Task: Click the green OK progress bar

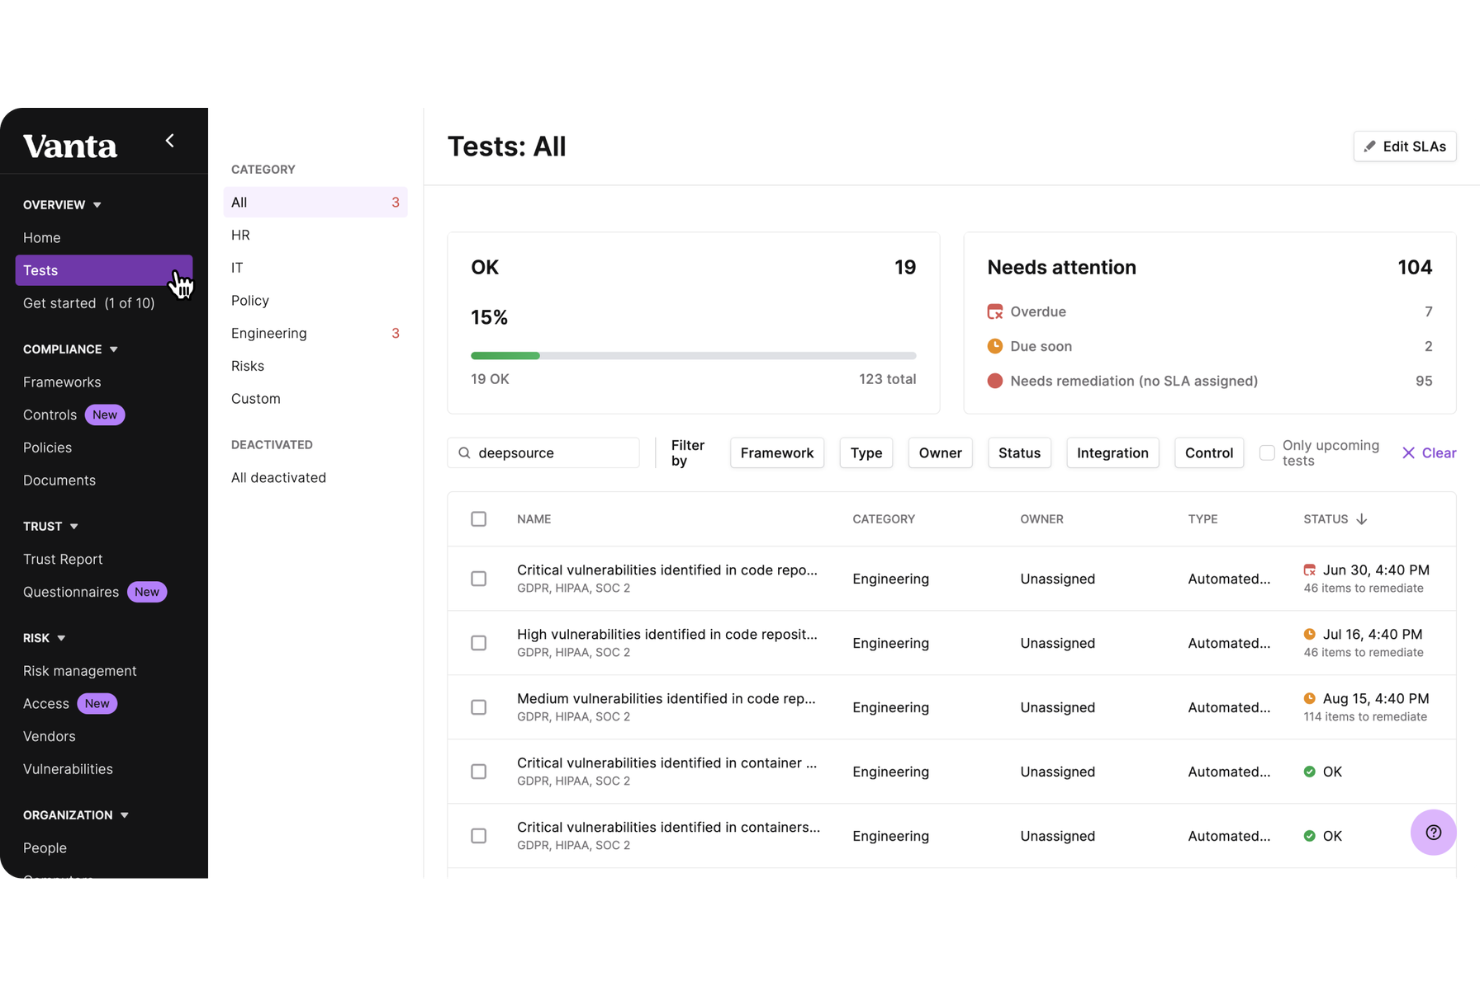Action: (504, 355)
